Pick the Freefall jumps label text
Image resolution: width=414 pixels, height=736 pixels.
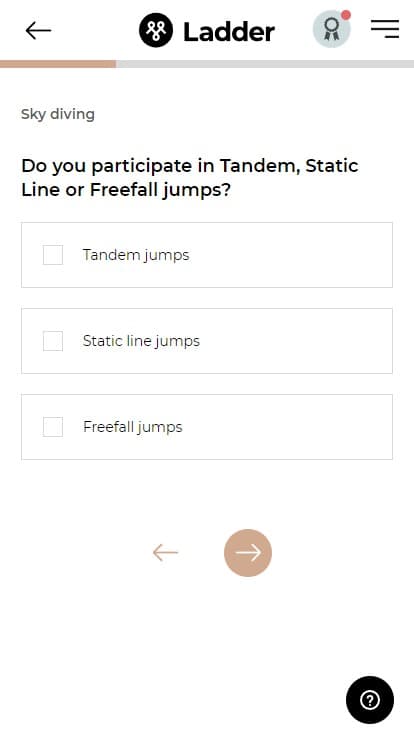133,427
